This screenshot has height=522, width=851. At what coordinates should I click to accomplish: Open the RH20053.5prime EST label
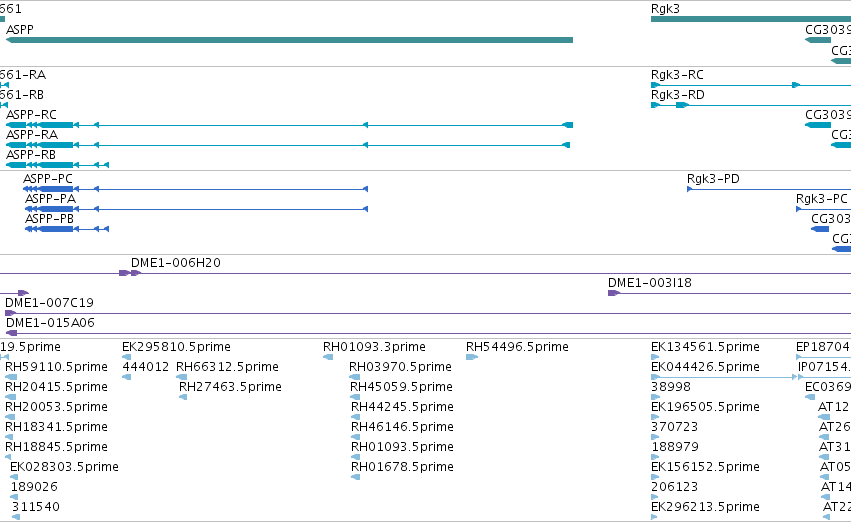(x=56, y=407)
